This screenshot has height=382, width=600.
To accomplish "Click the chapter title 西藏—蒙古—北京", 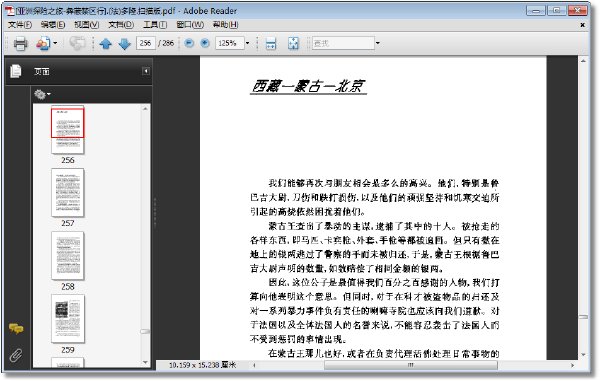I will point(308,86).
